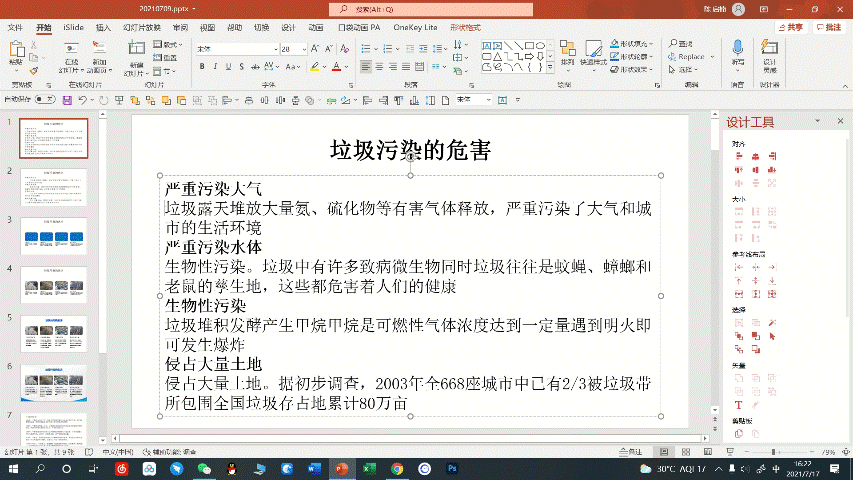Toggle strikethrough text formatting
The image size is (853, 480).
[255, 67]
